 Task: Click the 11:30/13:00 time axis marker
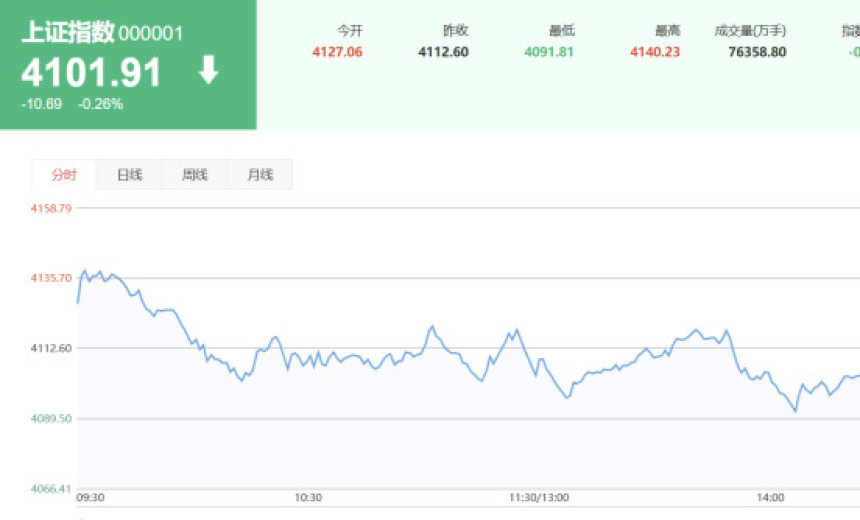(x=538, y=497)
